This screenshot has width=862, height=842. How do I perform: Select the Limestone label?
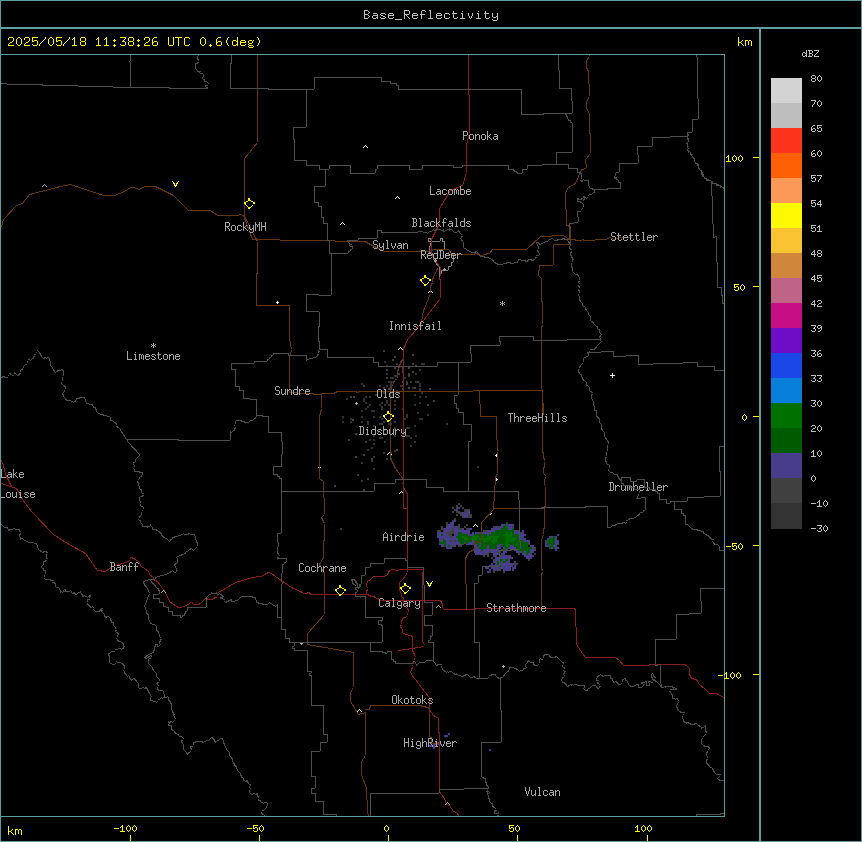[153, 356]
